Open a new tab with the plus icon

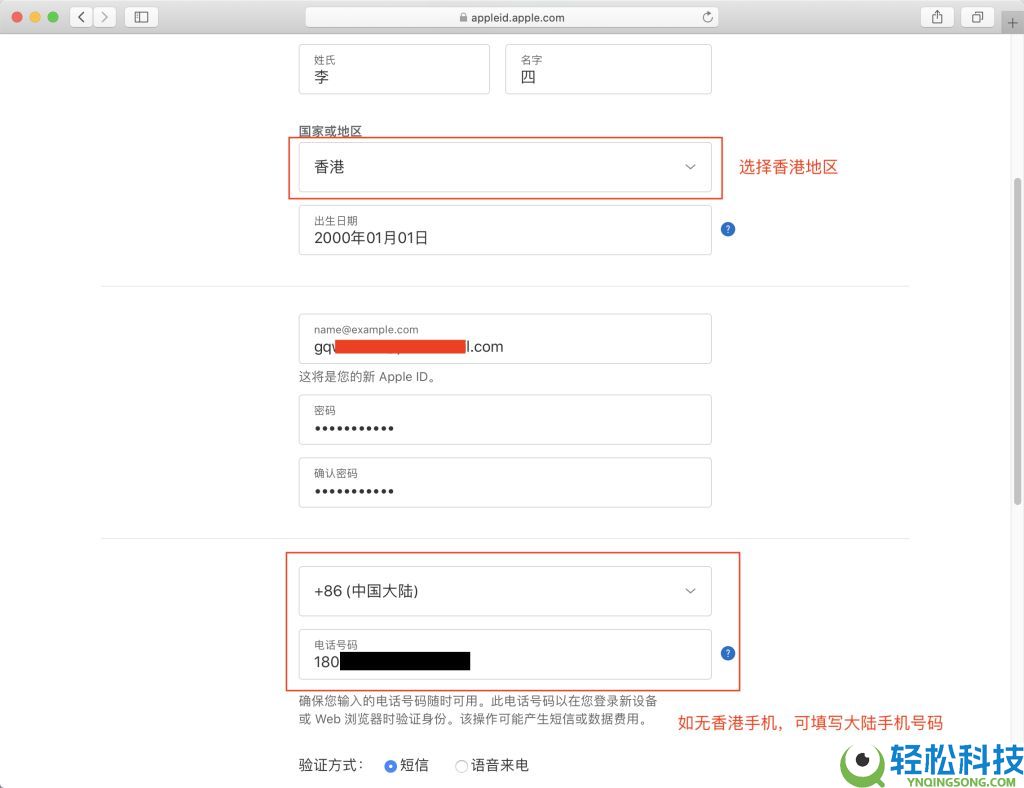1012,23
